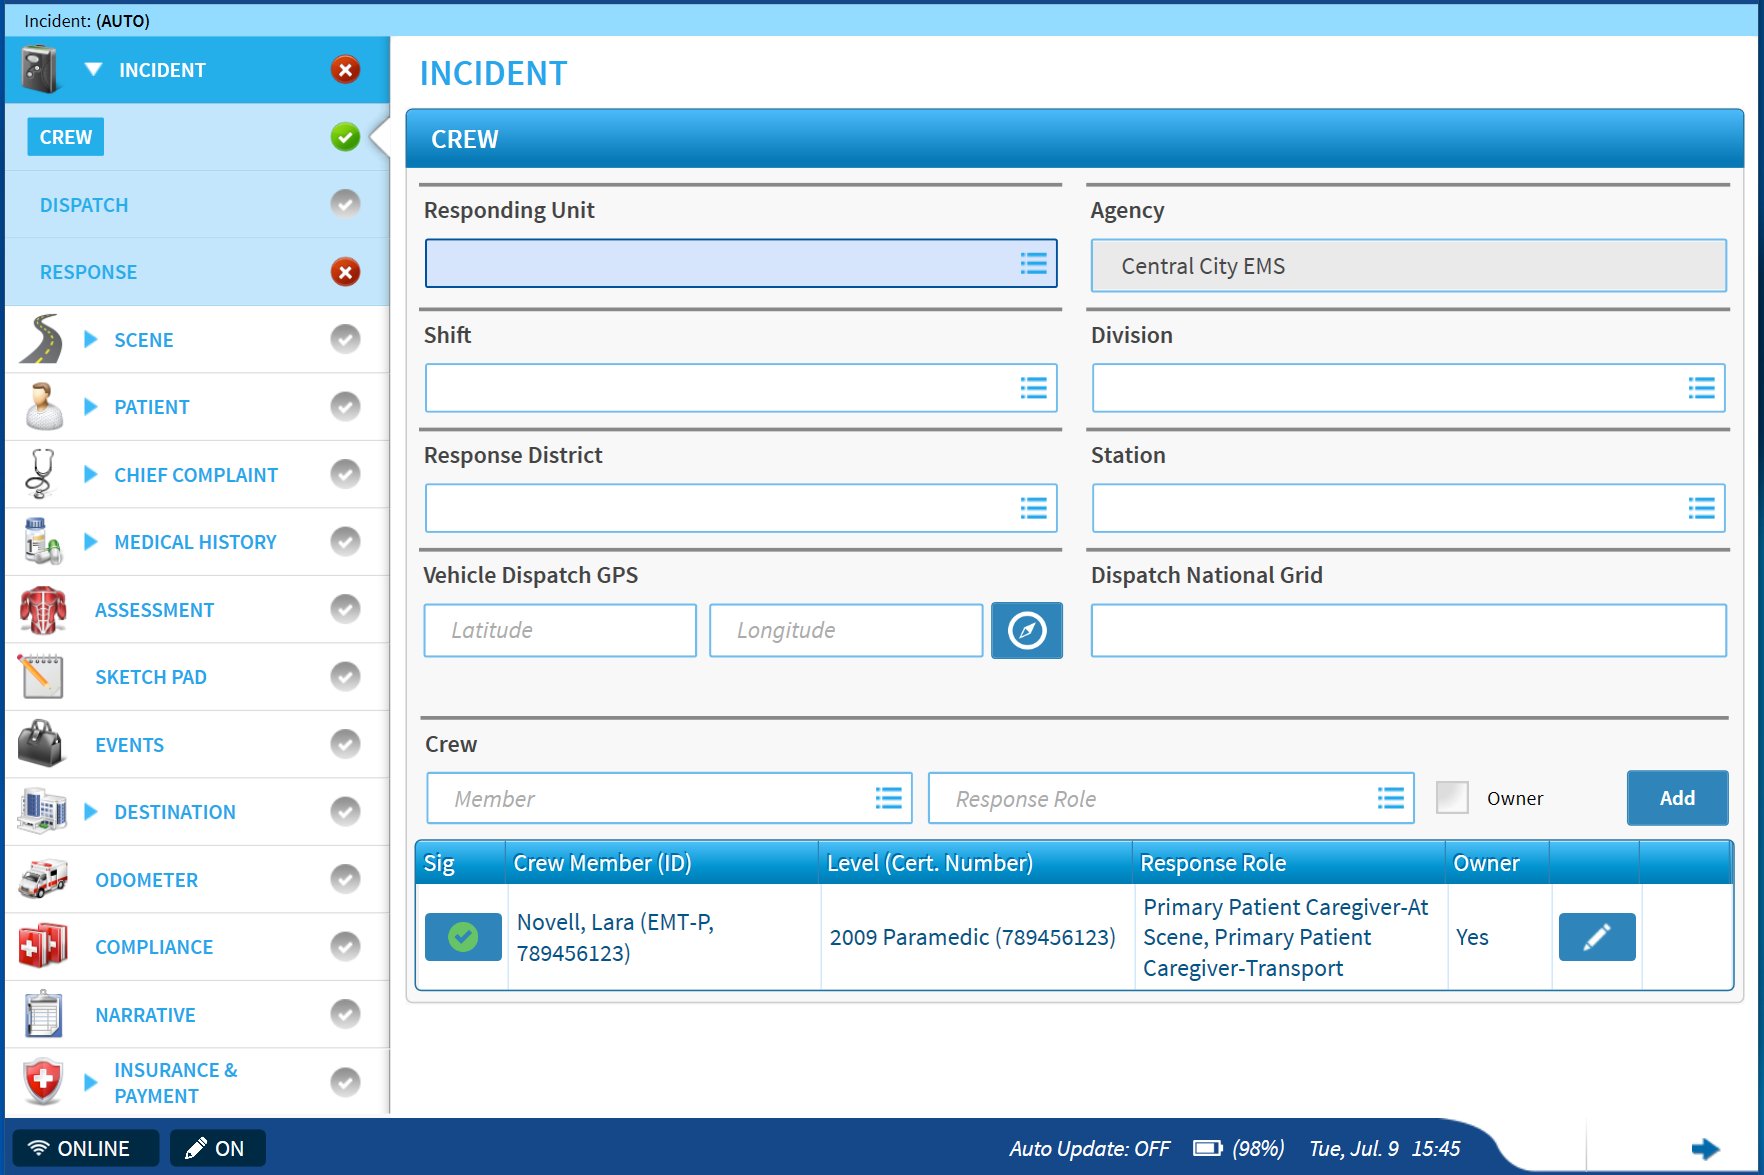Open the Odometer ambulance icon
The width and height of the screenshot is (1764, 1175).
point(41,879)
